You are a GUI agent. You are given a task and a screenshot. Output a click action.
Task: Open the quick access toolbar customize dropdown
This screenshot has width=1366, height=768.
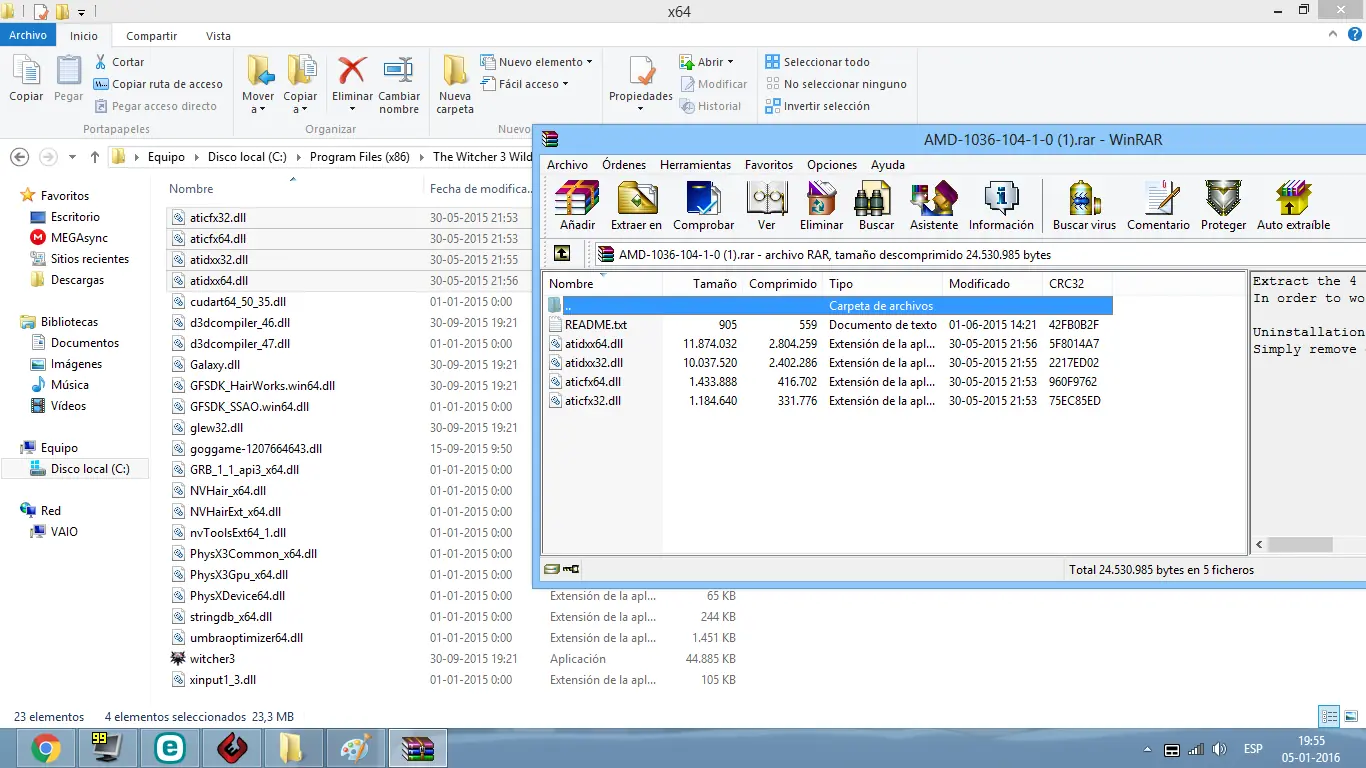pyautogui.click(x=82, y=12)
